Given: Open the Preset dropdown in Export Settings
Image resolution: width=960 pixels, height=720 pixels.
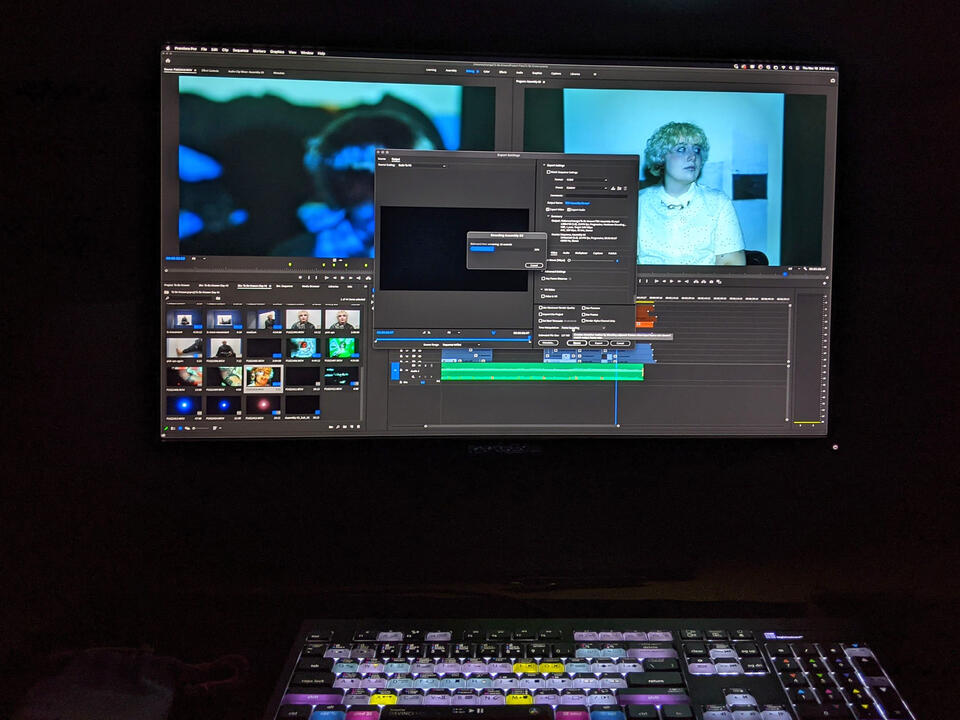Looking at the screenshot, I should 584,187.
